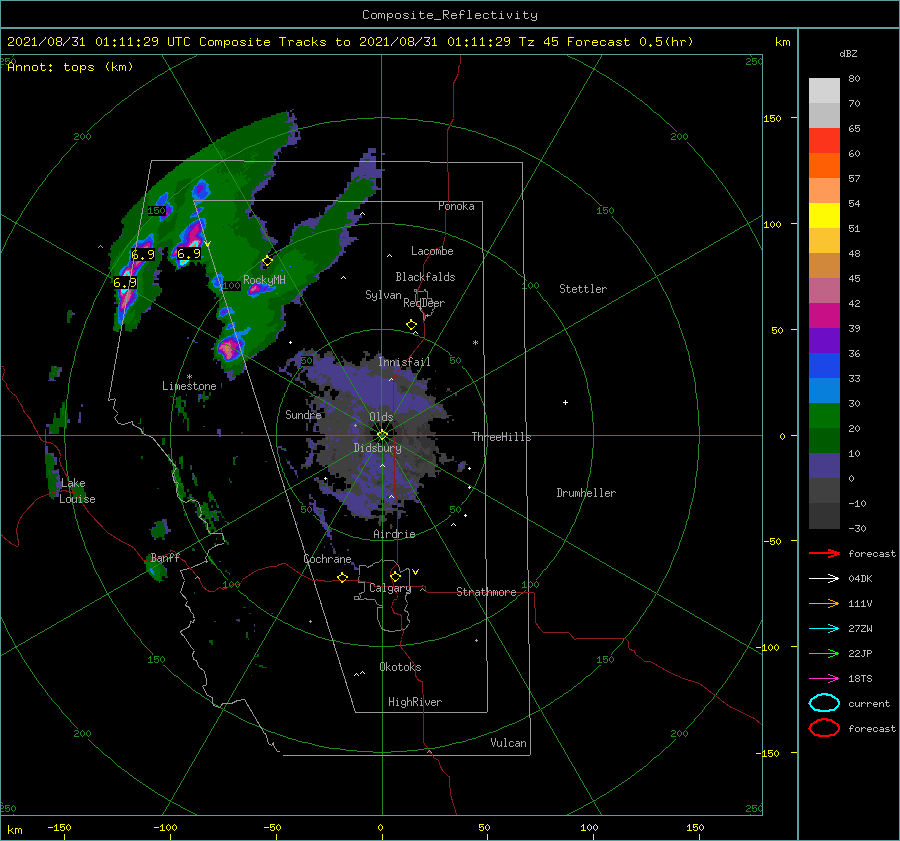Click the 6.9 storm top label beside the yellow v

click(x=189, y=254)
